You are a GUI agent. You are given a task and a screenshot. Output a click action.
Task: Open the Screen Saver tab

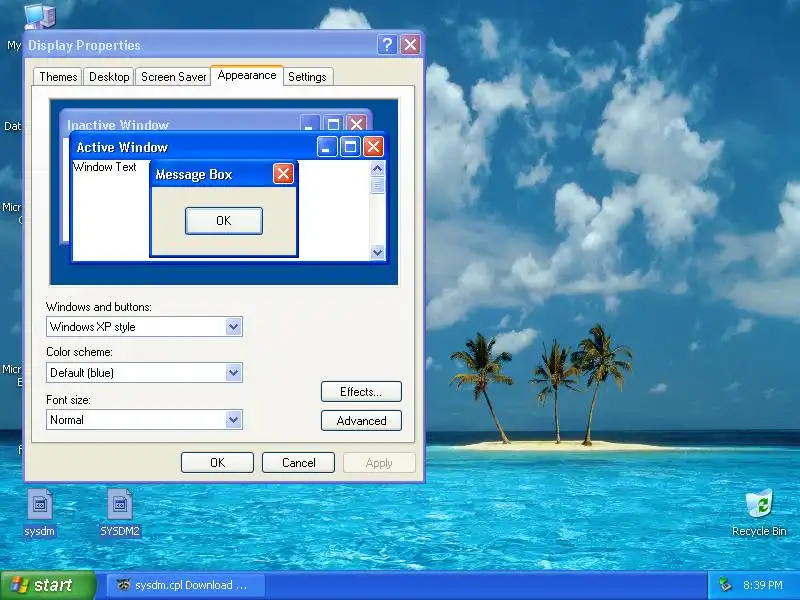coord(173,77)
